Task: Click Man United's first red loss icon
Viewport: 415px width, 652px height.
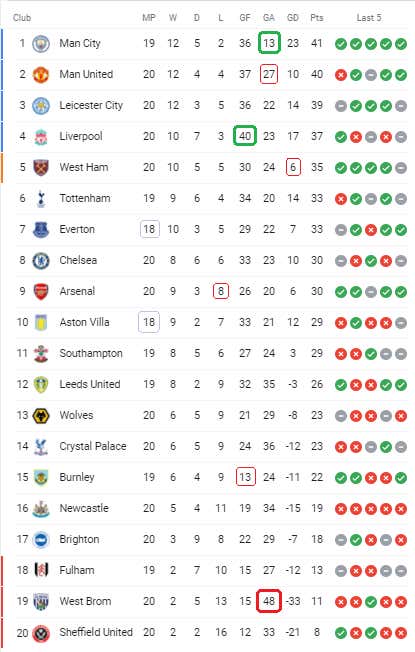Action: (341, 75)
